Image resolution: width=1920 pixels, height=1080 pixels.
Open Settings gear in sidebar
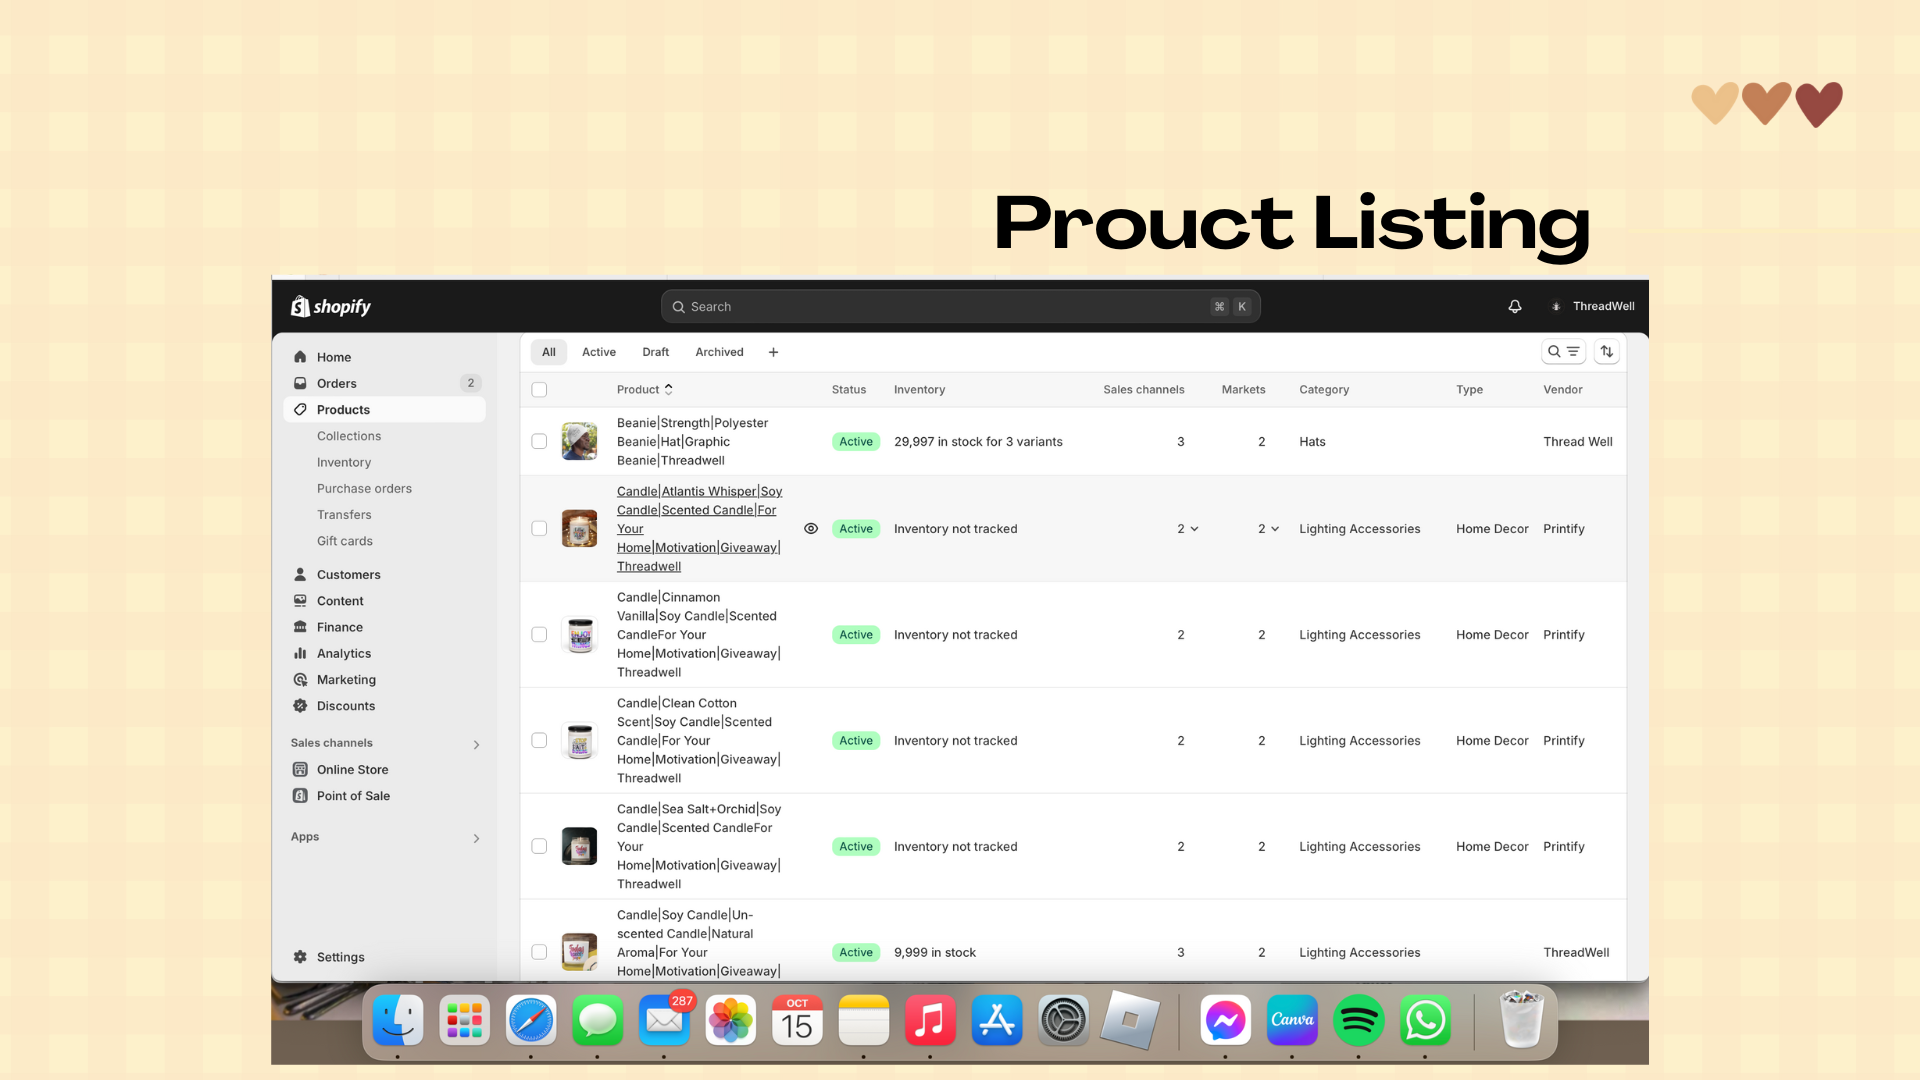(x=300, y=957)
